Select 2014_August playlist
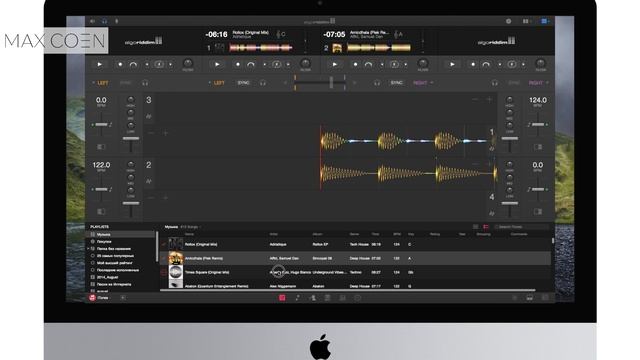Screen dimensions: 640x360 point(121,277)
